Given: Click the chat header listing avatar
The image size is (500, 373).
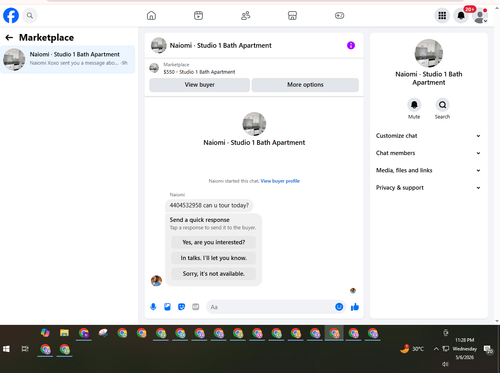Looking at the screenshot, I should (x=158, y=45).
